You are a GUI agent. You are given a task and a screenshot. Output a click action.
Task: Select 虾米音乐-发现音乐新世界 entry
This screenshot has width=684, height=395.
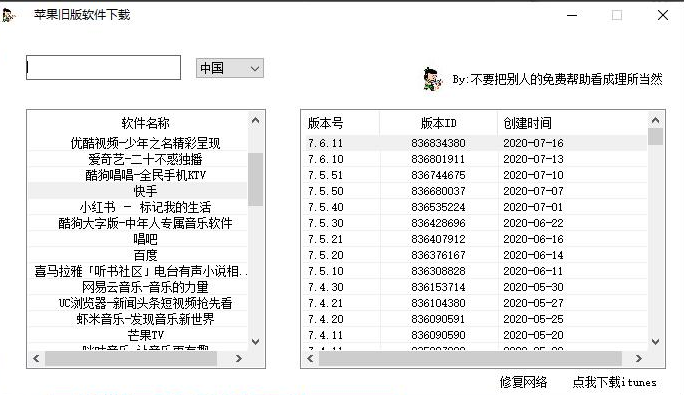coord(138,319)
